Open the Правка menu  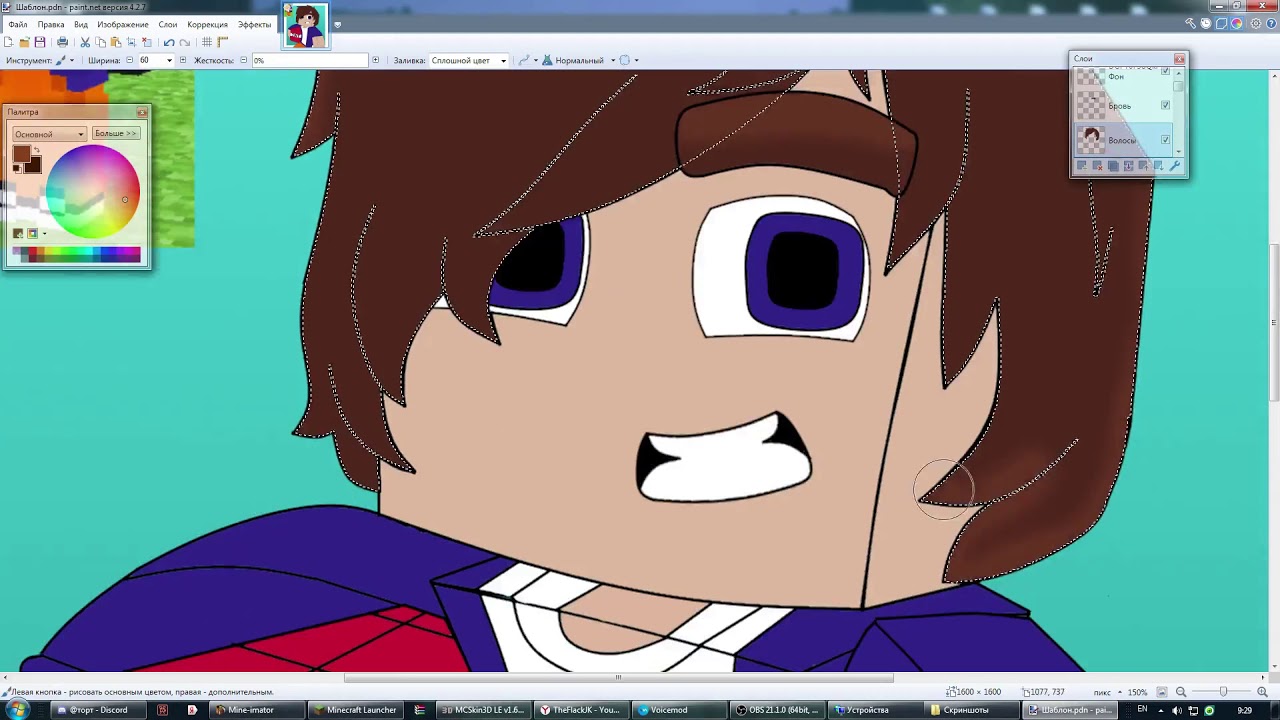[51, 24]
